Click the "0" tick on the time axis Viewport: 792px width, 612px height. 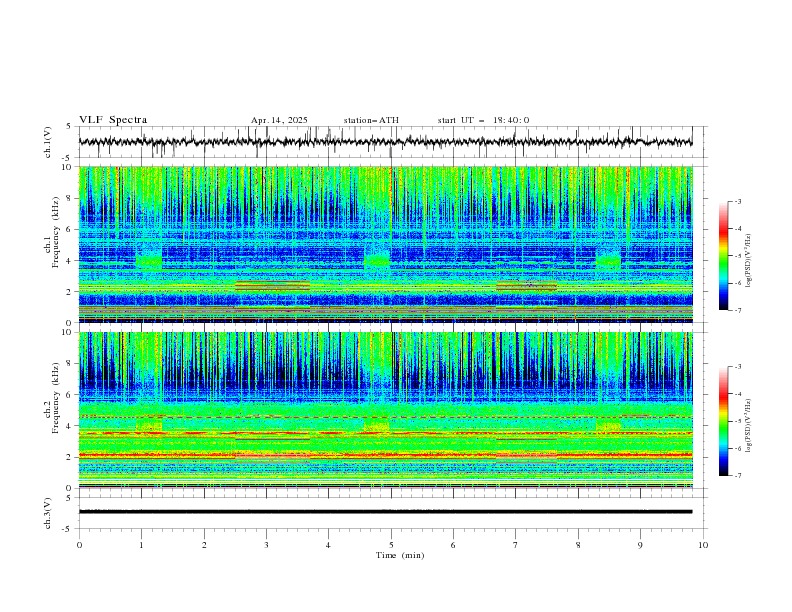tap(79, 545)
